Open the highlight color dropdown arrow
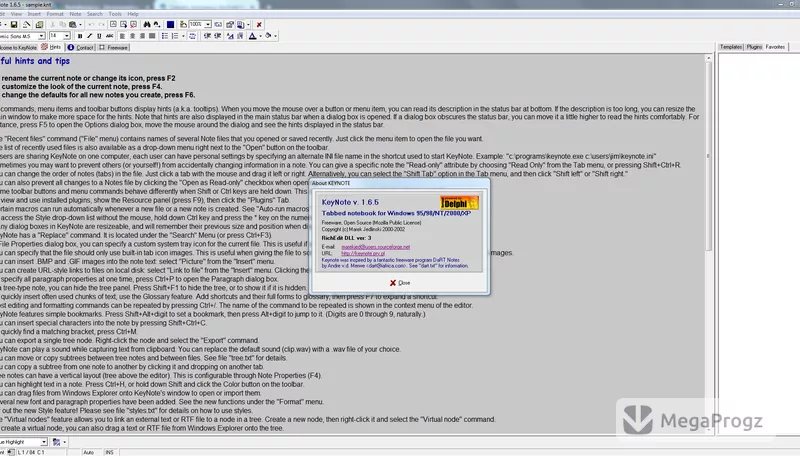This screenshot has width=800, height=456. click(276, 36)
